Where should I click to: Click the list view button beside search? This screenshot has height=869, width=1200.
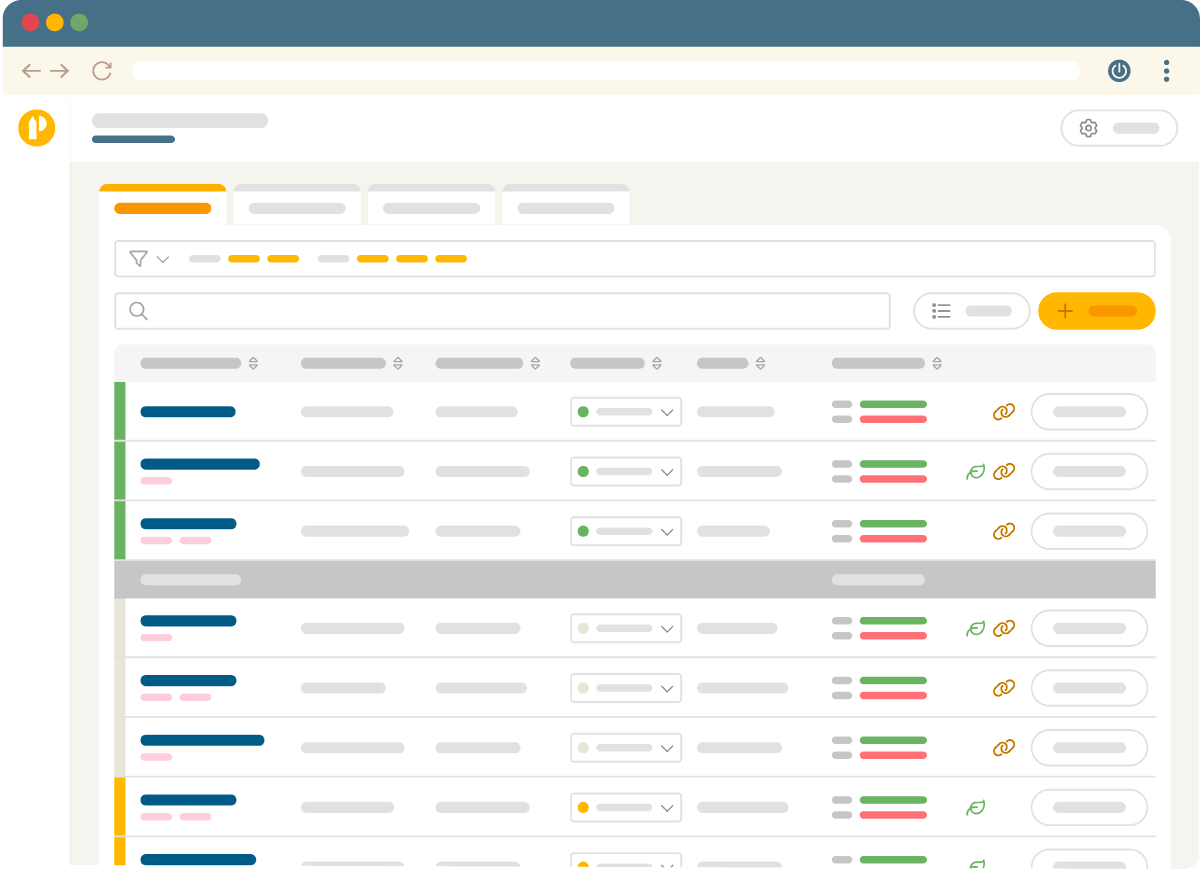[x=971, y=311]
